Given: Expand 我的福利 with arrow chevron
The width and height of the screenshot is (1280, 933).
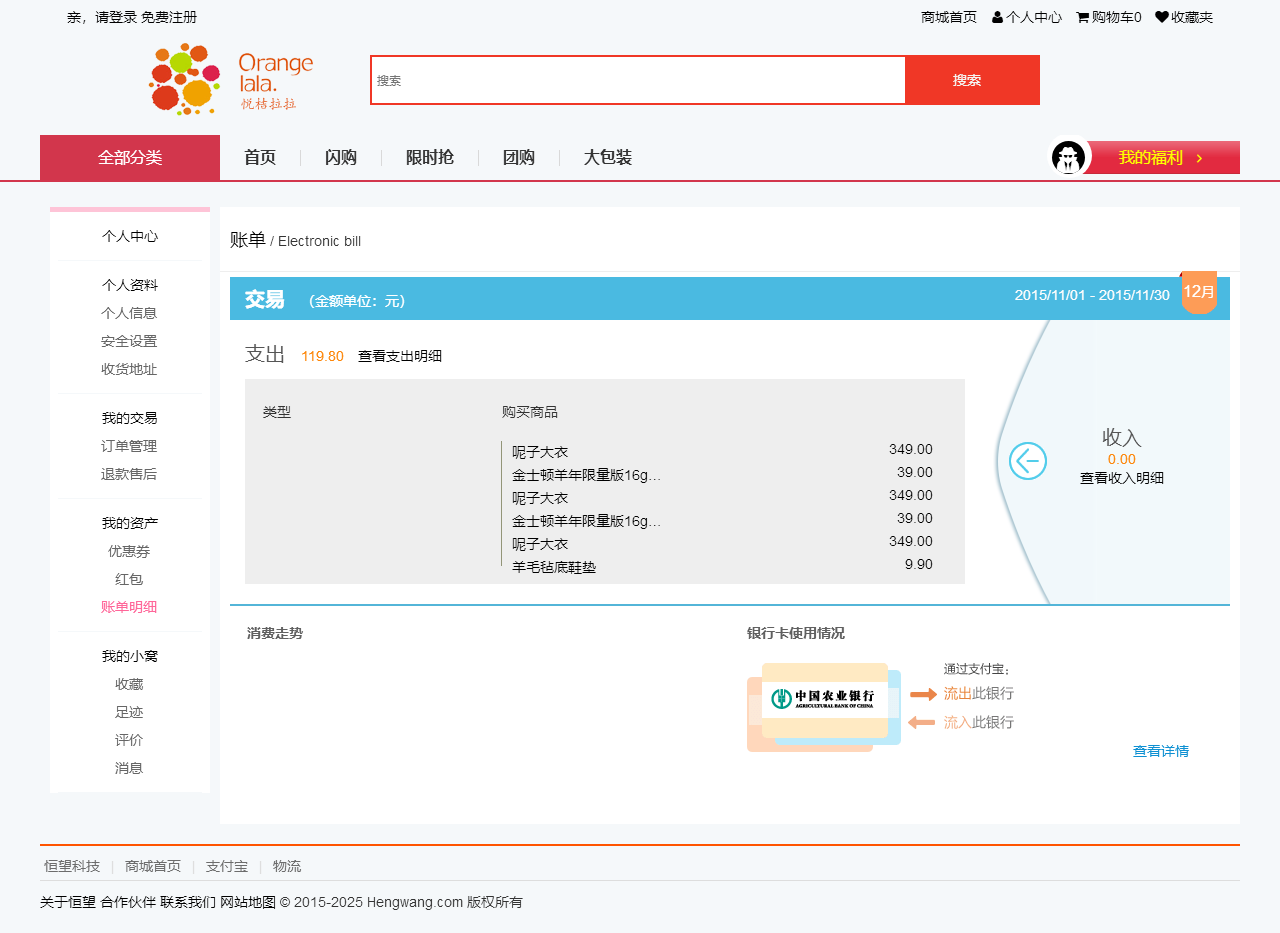Looking at the screenshot, I should [x=1199, y=158].
